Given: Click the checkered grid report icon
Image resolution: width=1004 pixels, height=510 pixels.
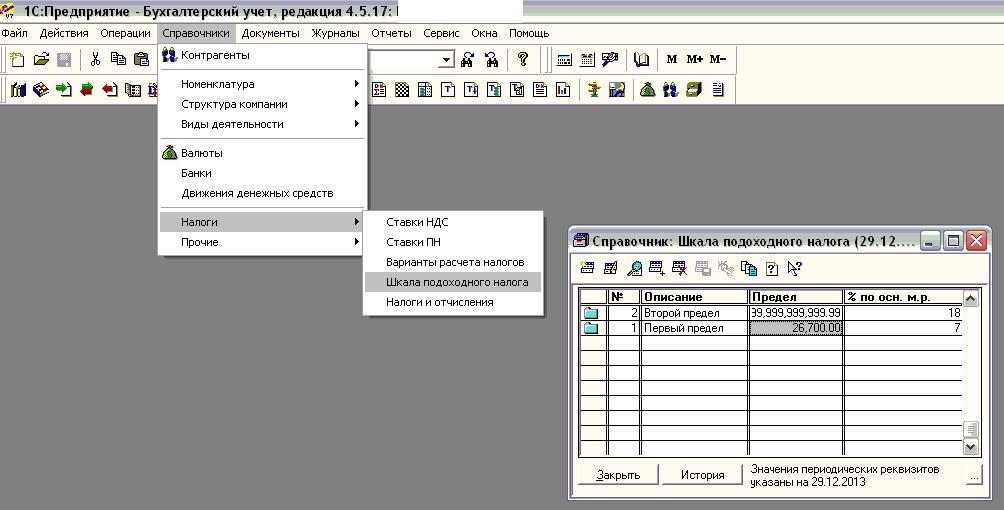Looking at the screenshot, I should [401, 90].
